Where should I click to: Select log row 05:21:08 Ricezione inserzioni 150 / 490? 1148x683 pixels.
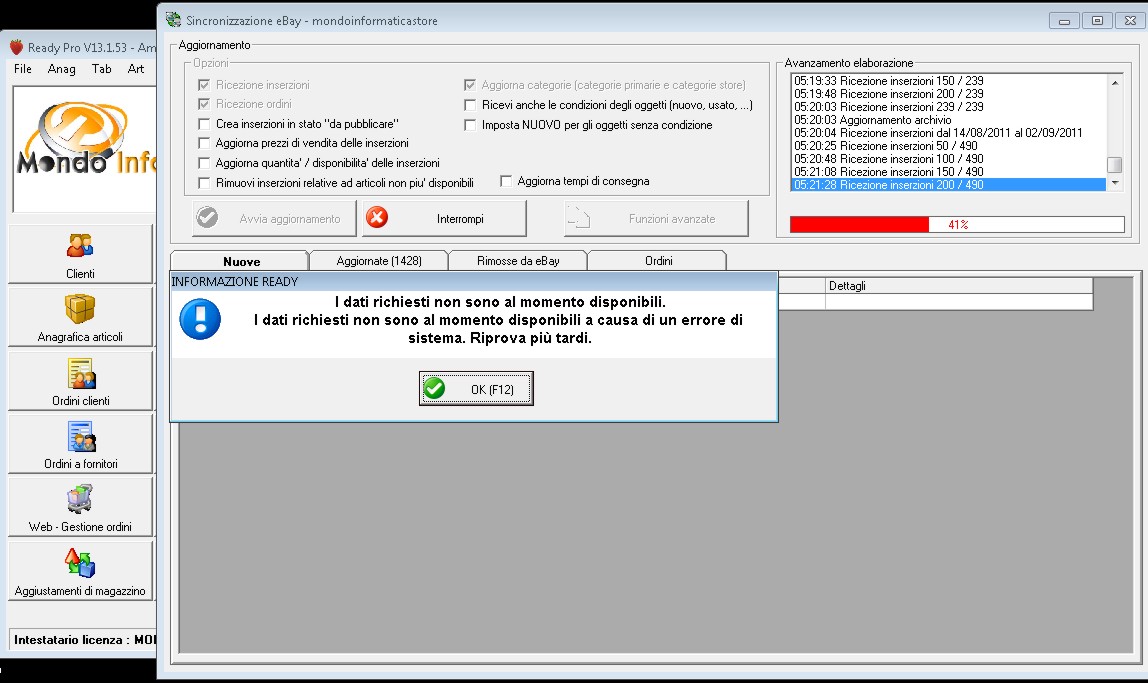[x=948, y=172]
